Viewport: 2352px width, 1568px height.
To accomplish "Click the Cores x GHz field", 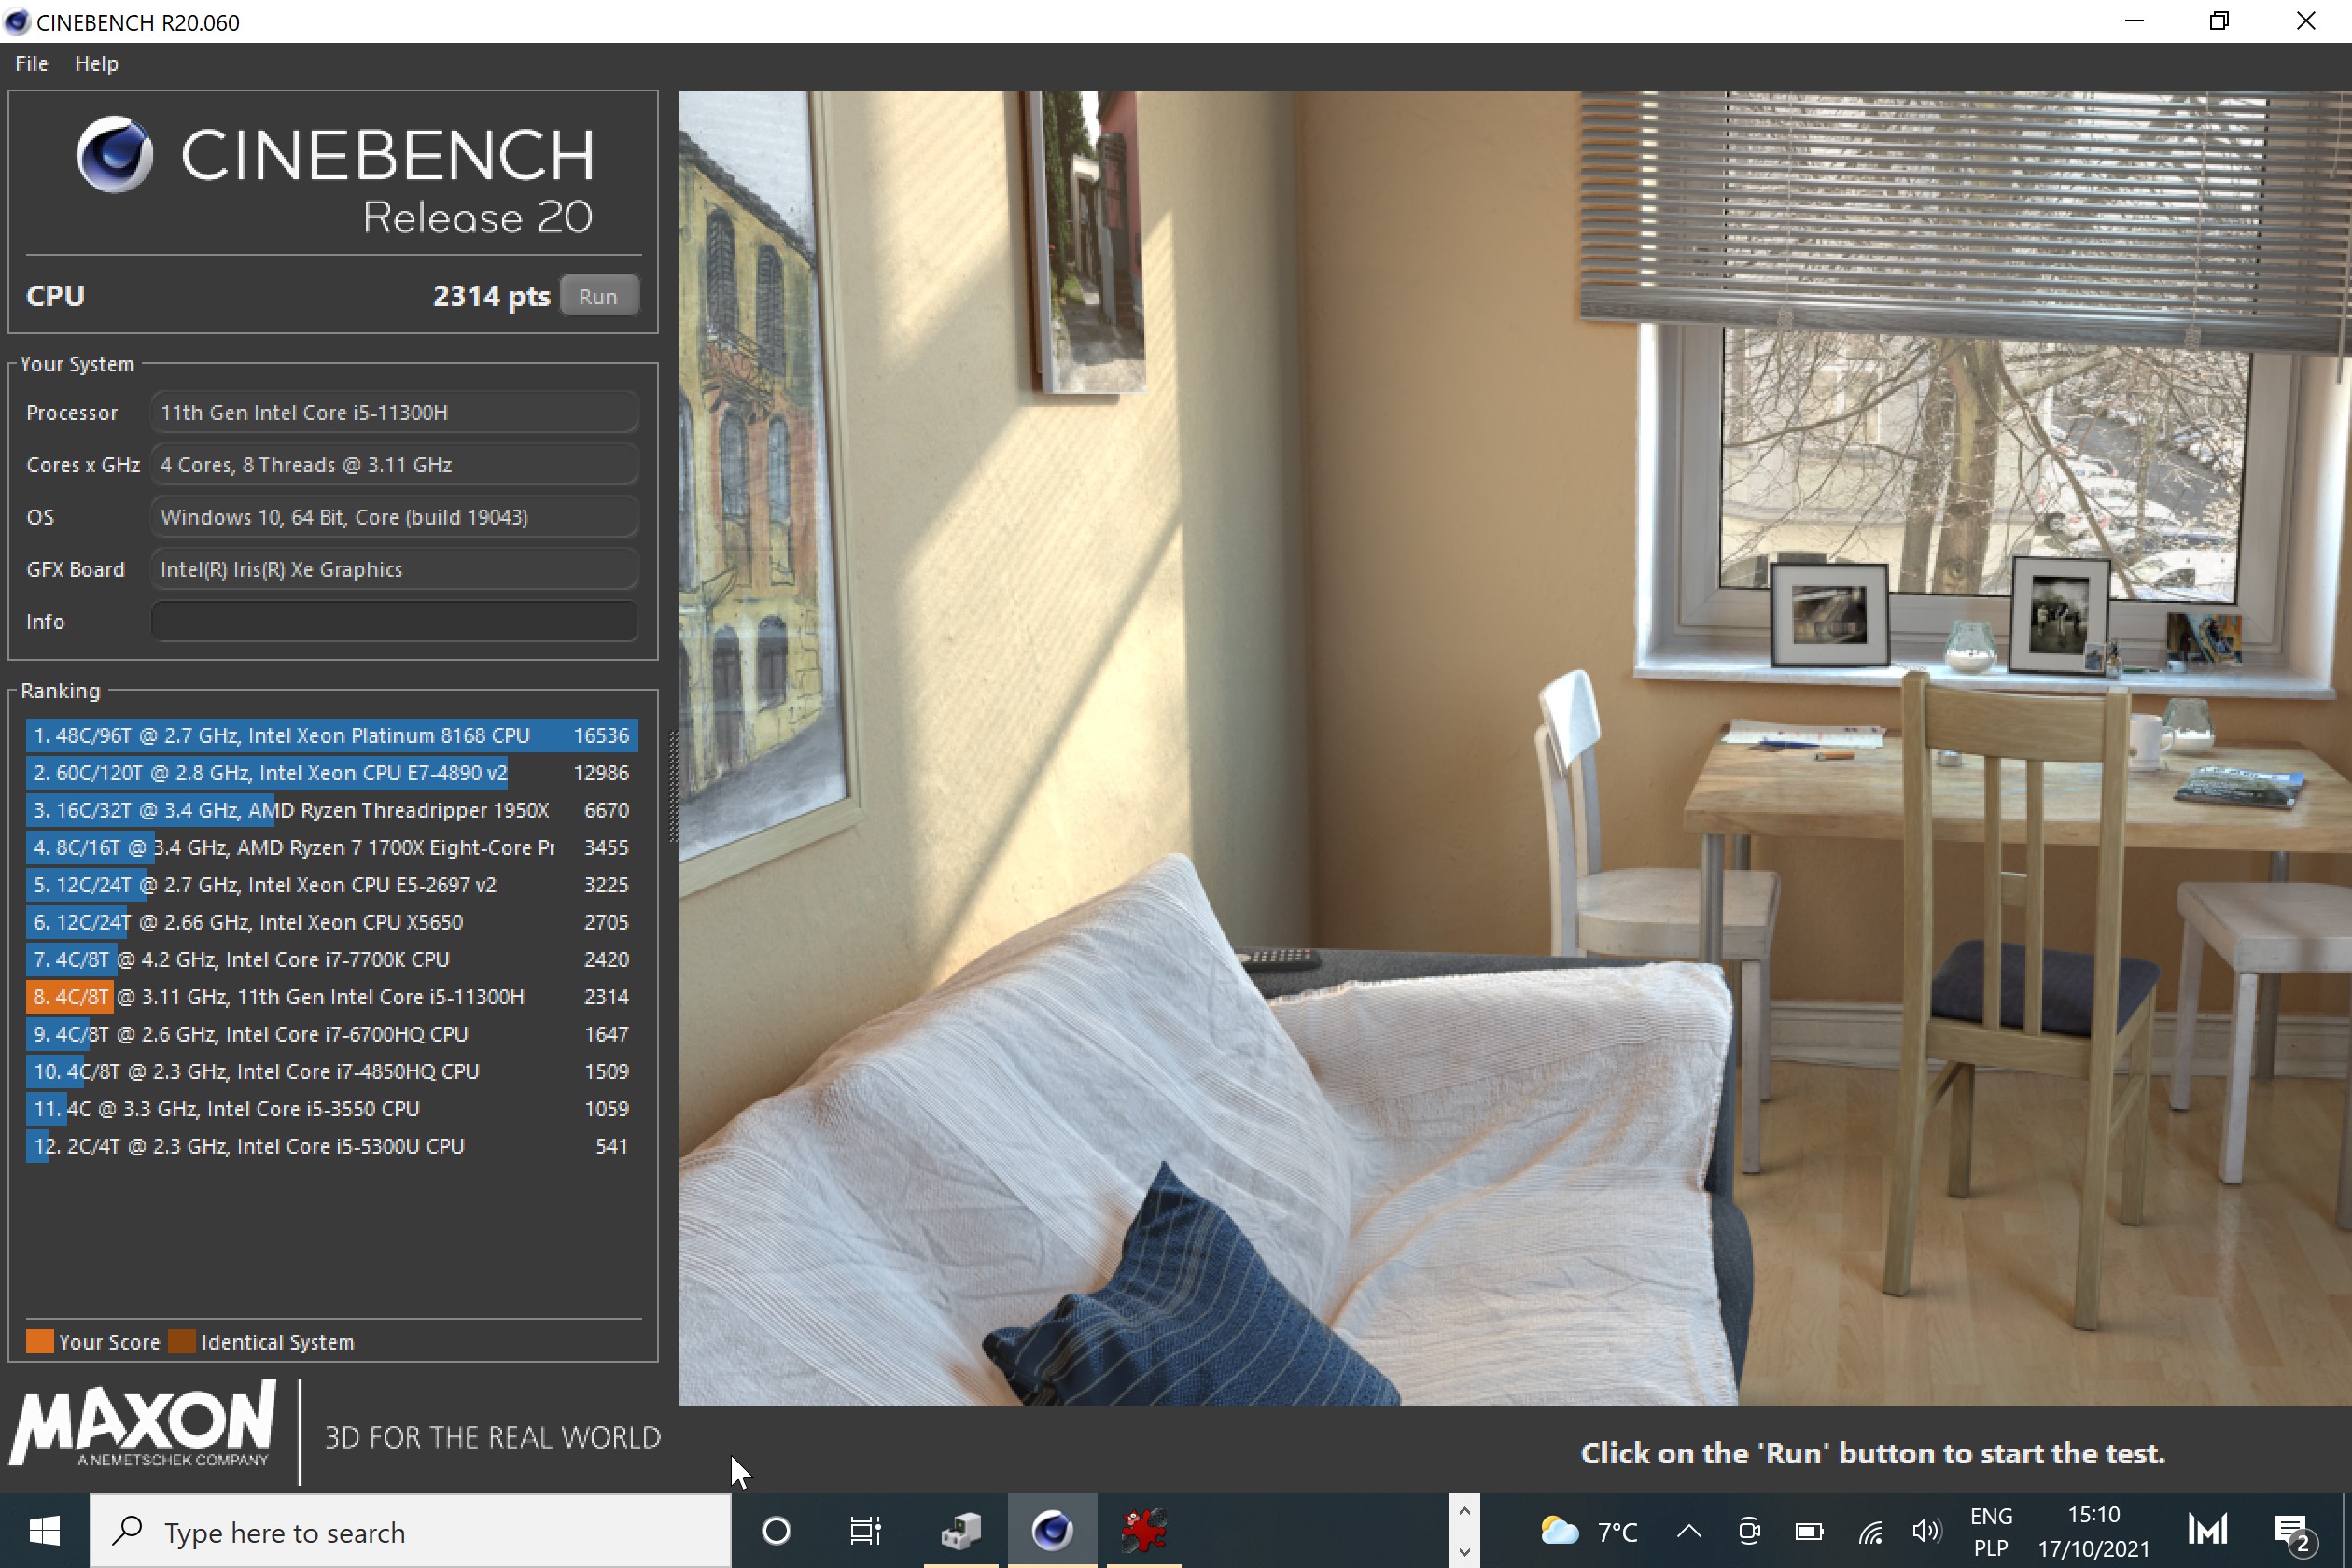I will (394, 465).
